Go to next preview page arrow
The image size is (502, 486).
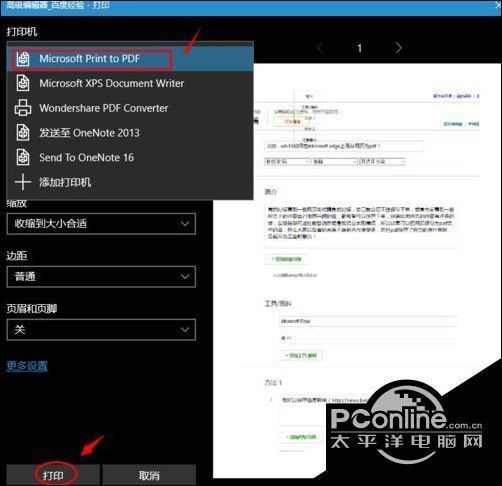(398, 48)
